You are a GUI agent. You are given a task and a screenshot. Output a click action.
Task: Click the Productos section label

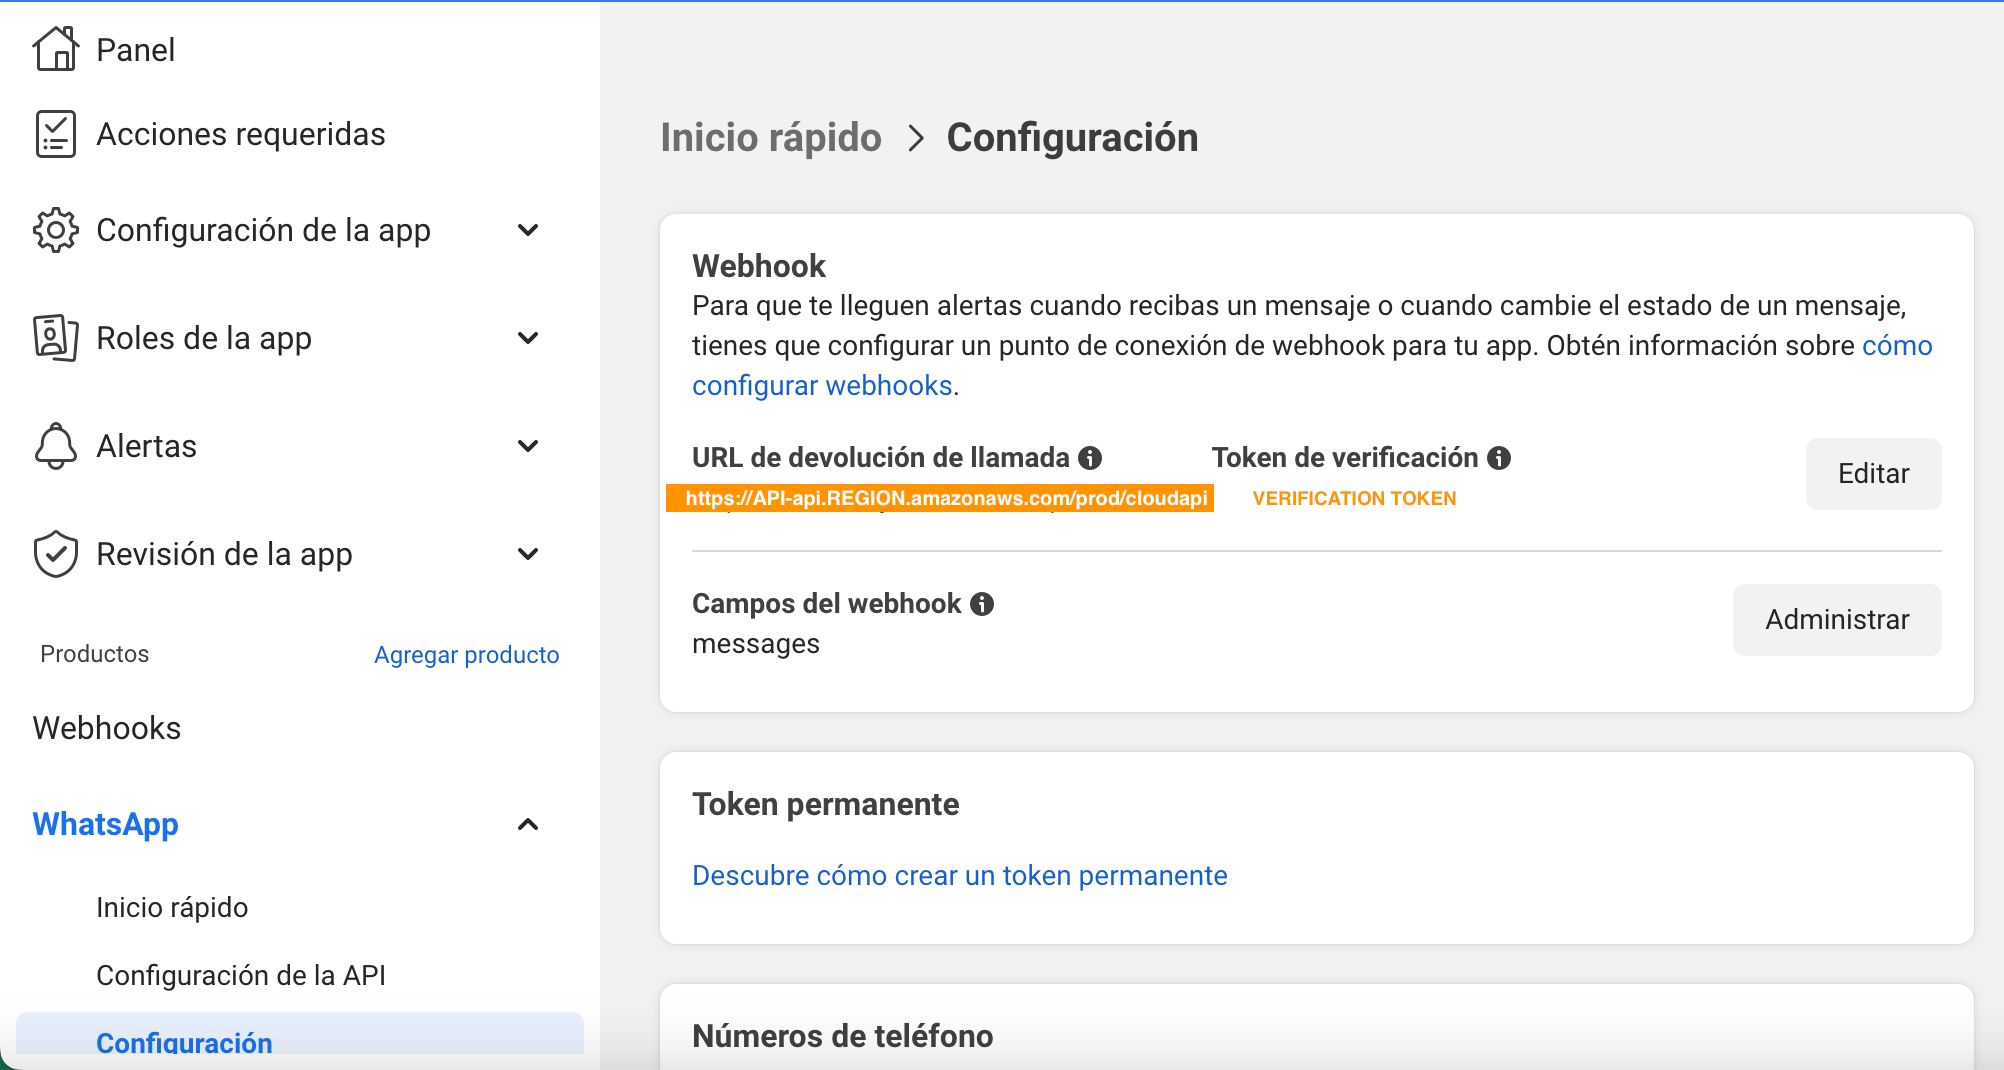coord(94,654)
